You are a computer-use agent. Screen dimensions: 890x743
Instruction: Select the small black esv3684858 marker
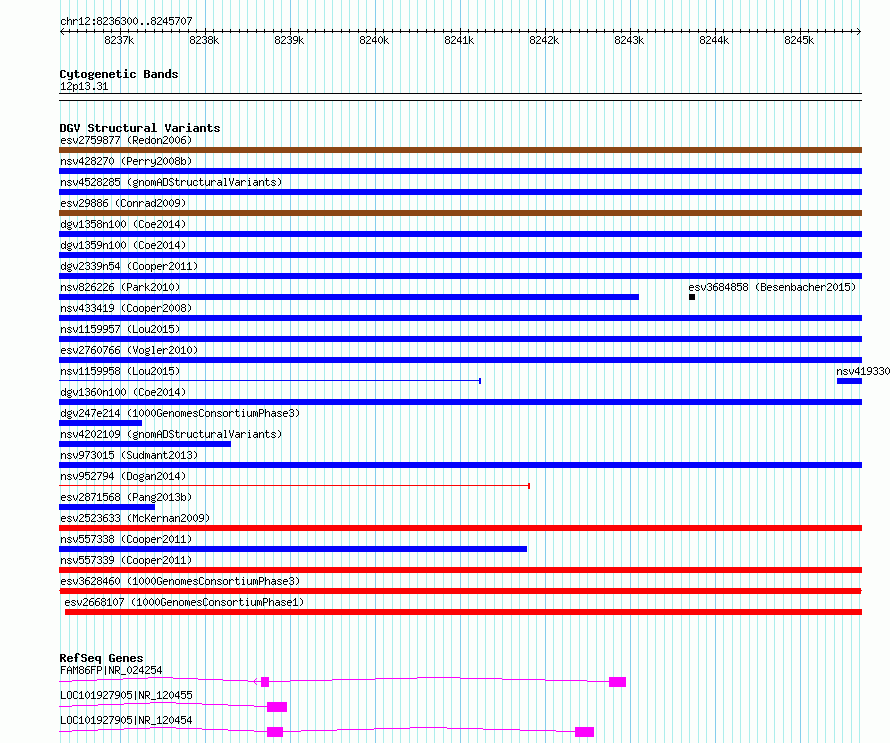click(692, 297)
